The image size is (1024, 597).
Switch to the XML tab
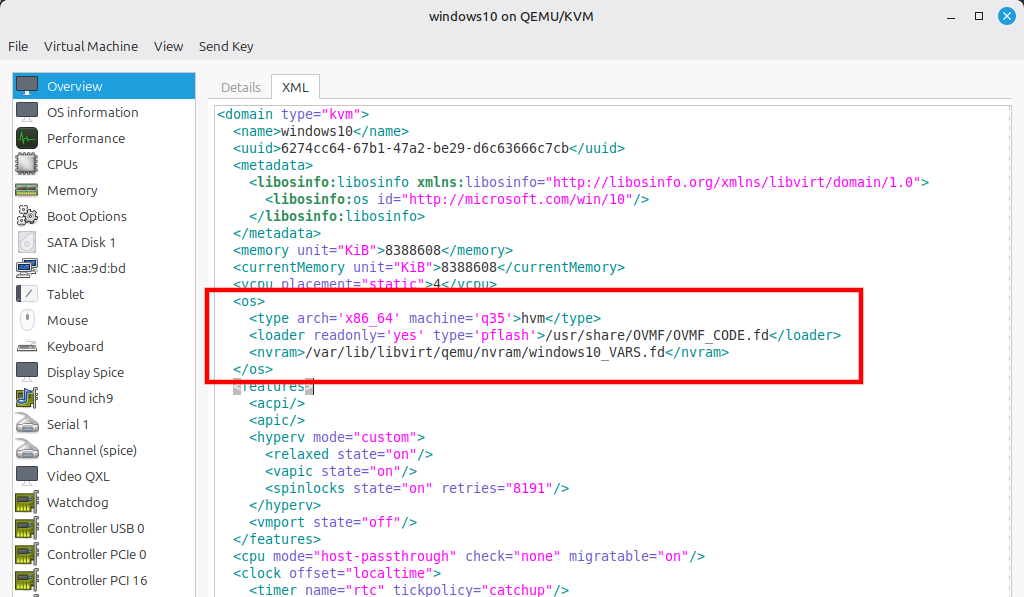pos(295,87)
